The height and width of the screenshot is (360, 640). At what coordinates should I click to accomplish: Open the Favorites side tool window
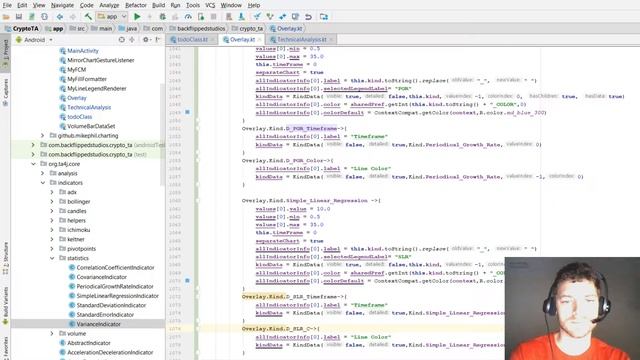tap(5, 348)
